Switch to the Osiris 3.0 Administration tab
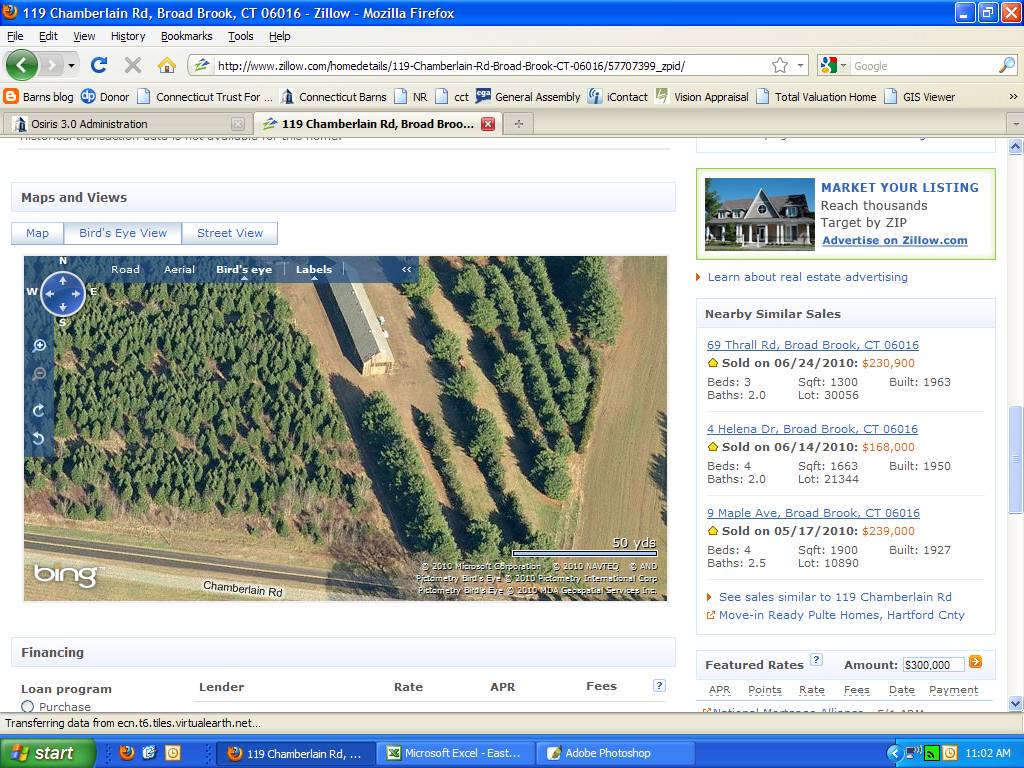The height and width of the screenshot is (768, 1024). coord(127,123)
